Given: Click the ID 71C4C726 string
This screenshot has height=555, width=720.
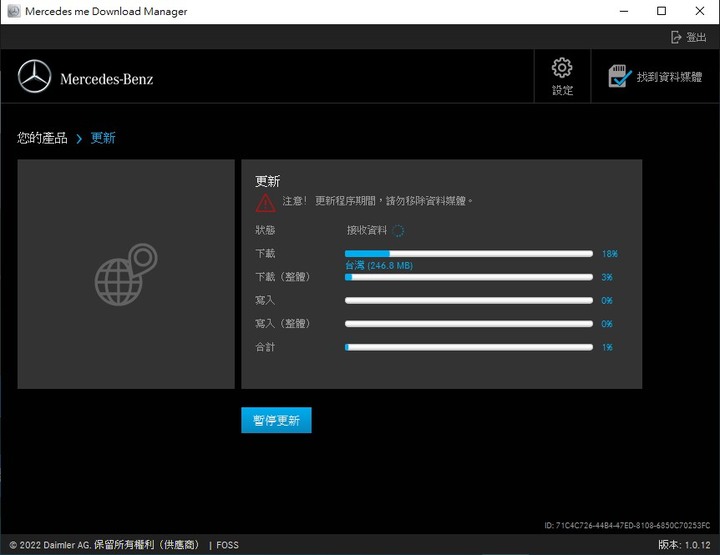Looking at the screenshot, I should pyautogui.click(x=627, y=525).
